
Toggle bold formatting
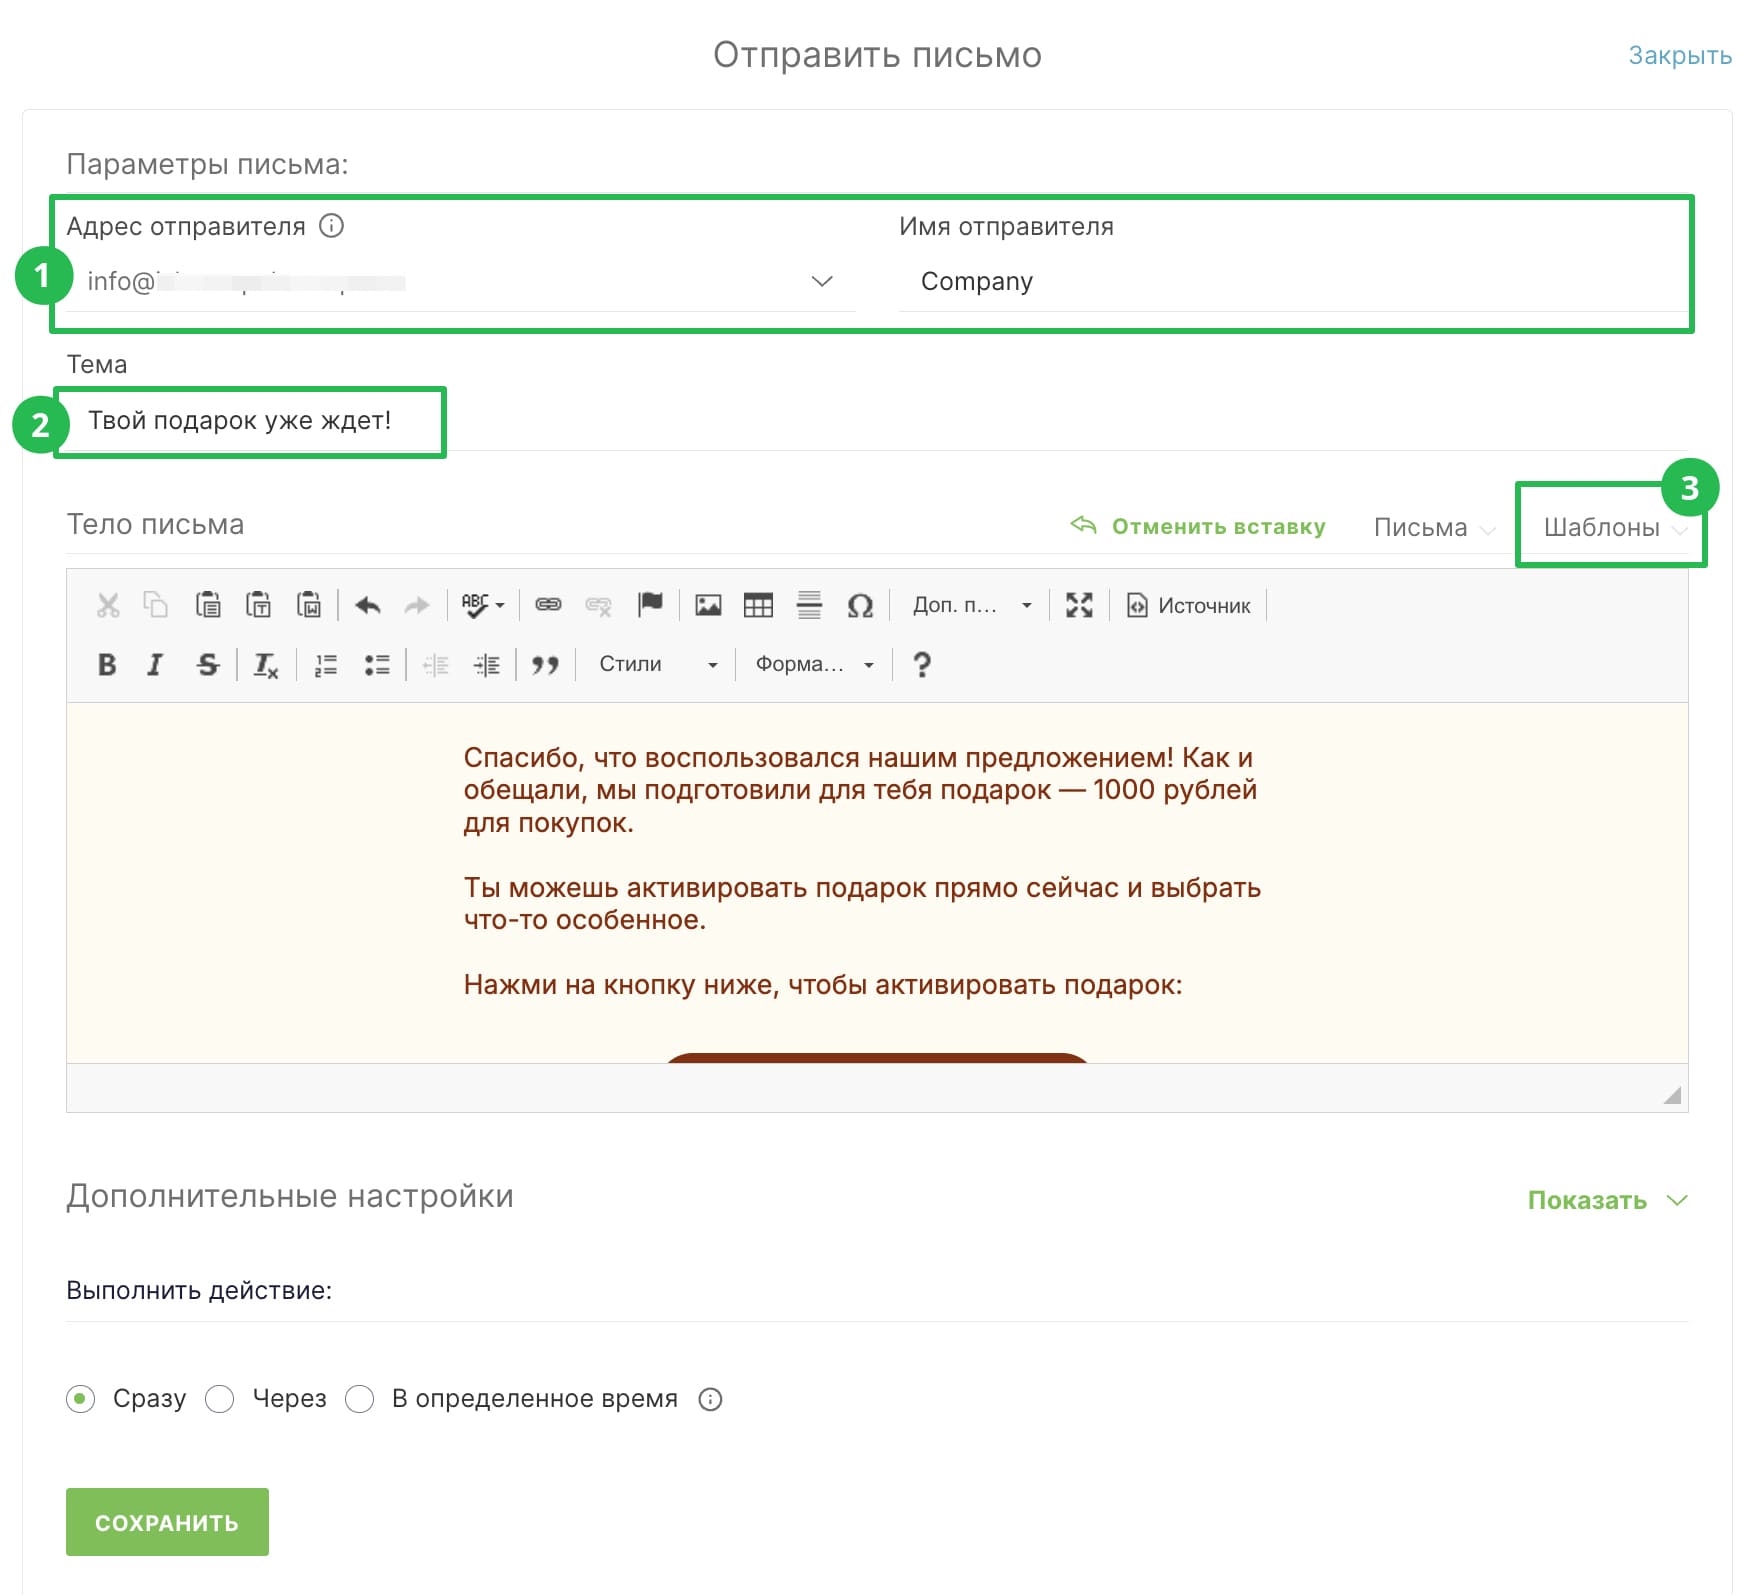[107, 664]
